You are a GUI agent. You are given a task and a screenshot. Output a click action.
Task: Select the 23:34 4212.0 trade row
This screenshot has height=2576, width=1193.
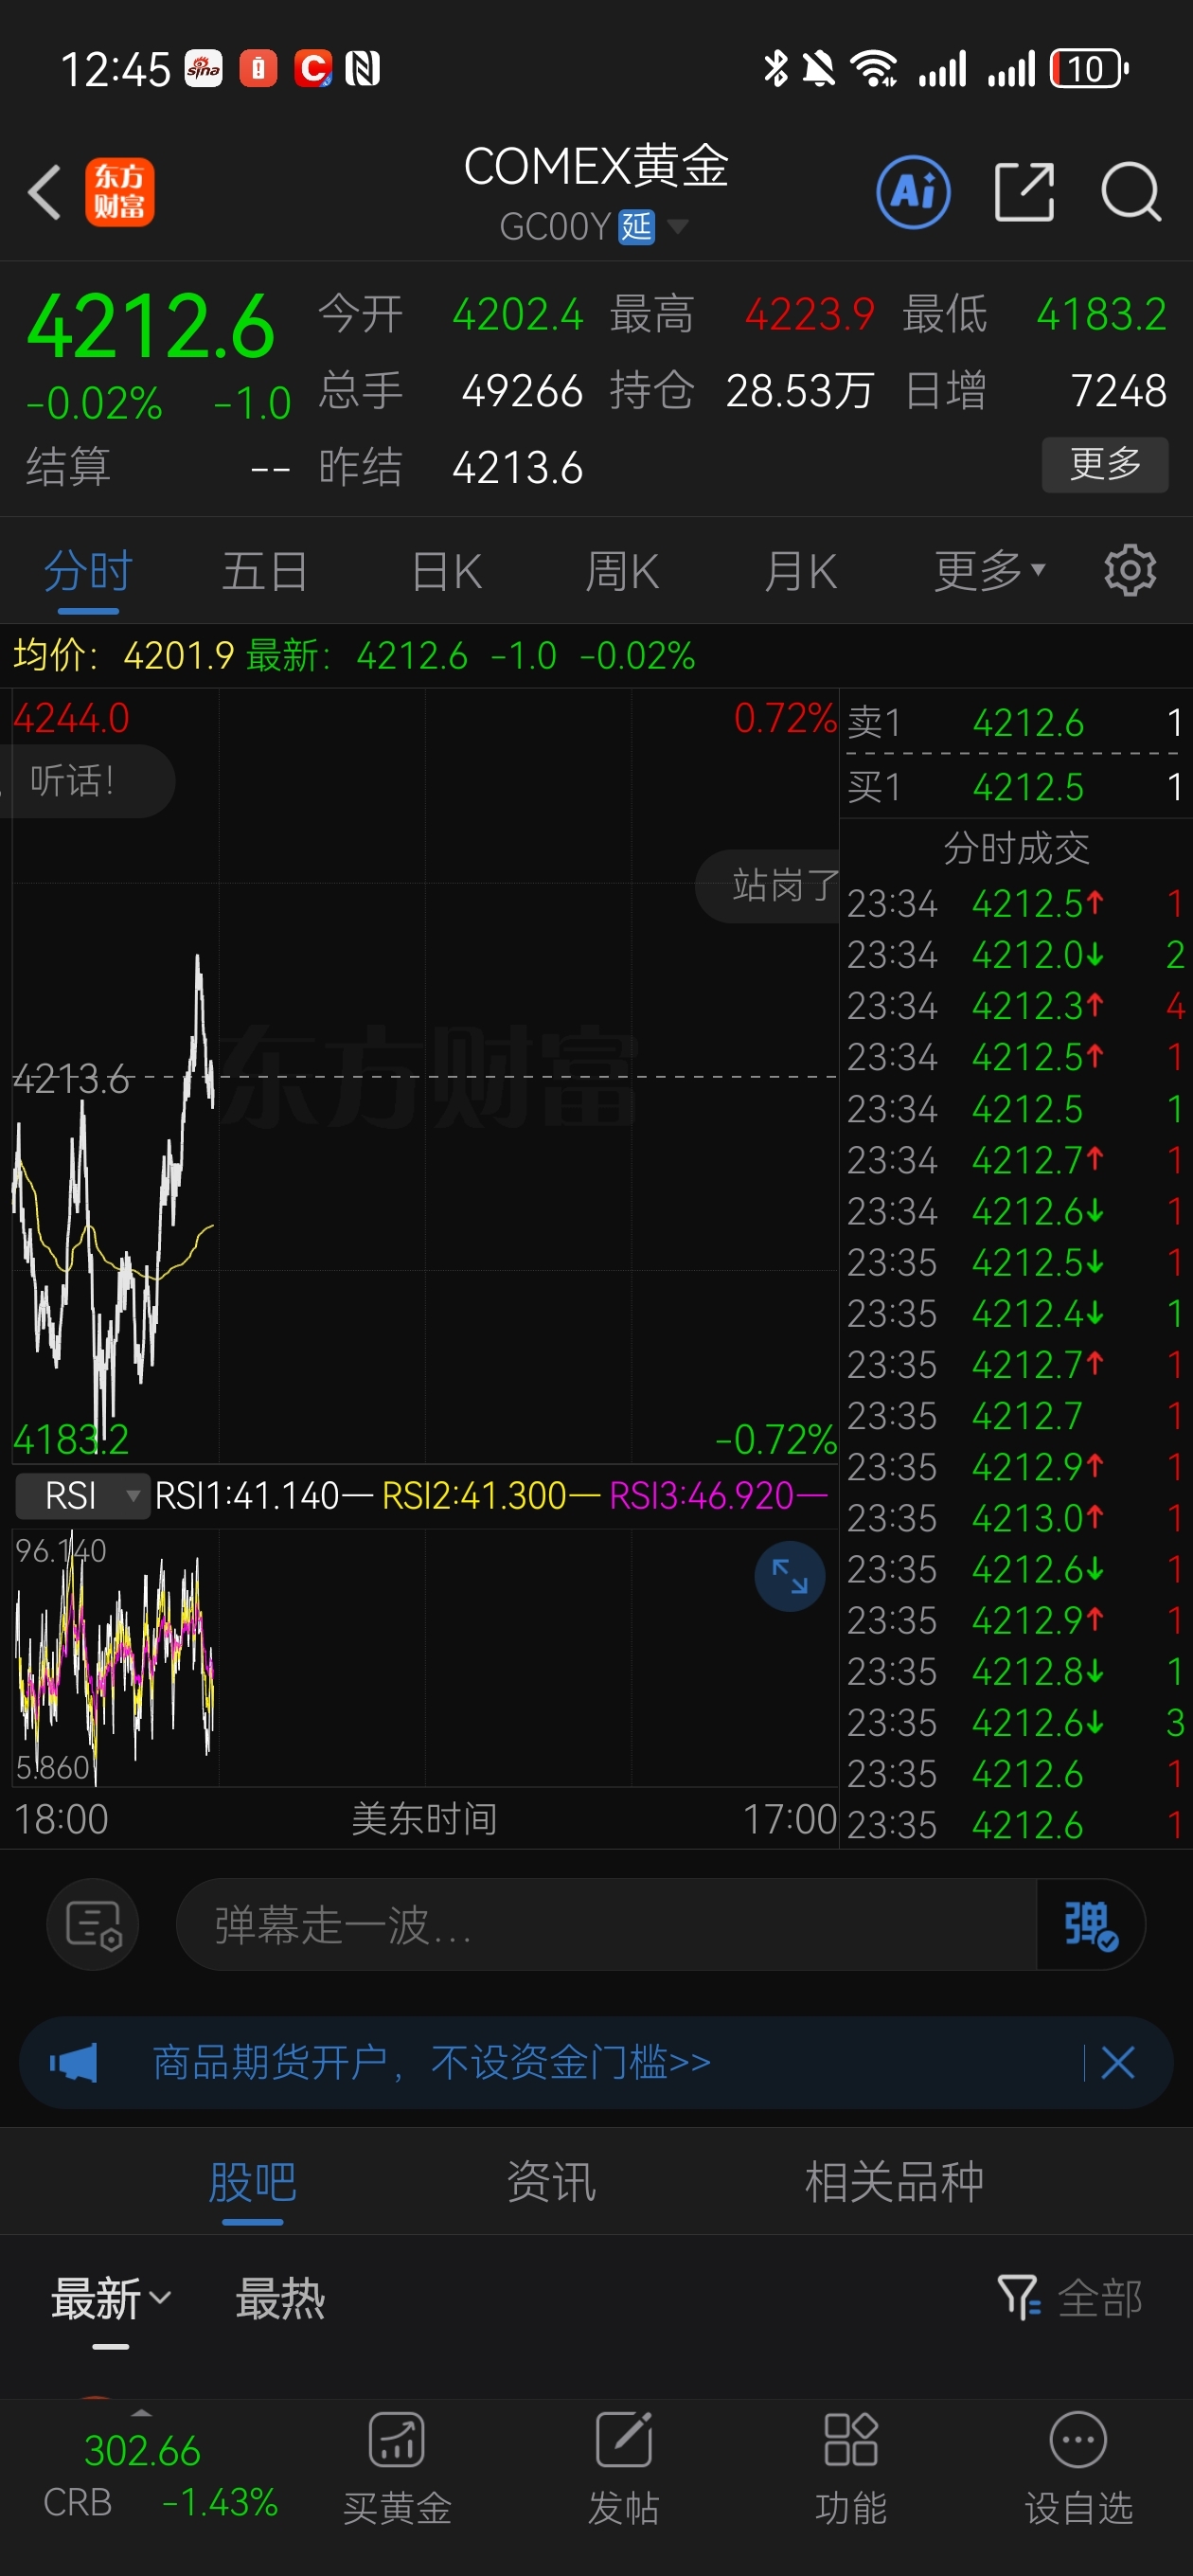coord(1014,954)
